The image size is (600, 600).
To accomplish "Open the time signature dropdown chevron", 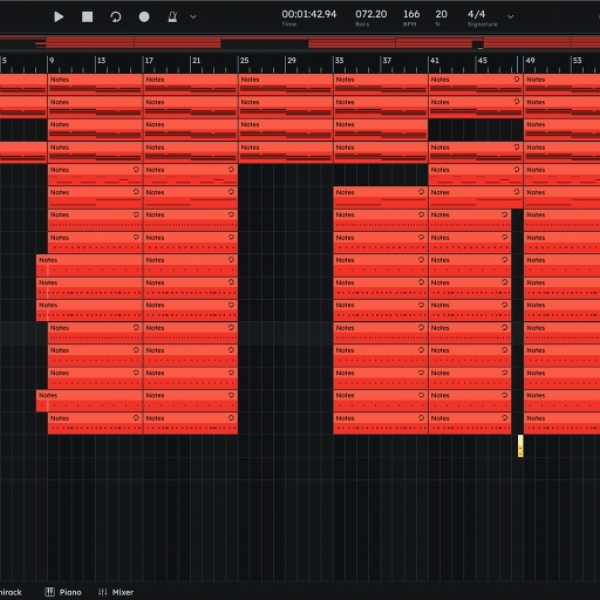I will pos(510,17).
